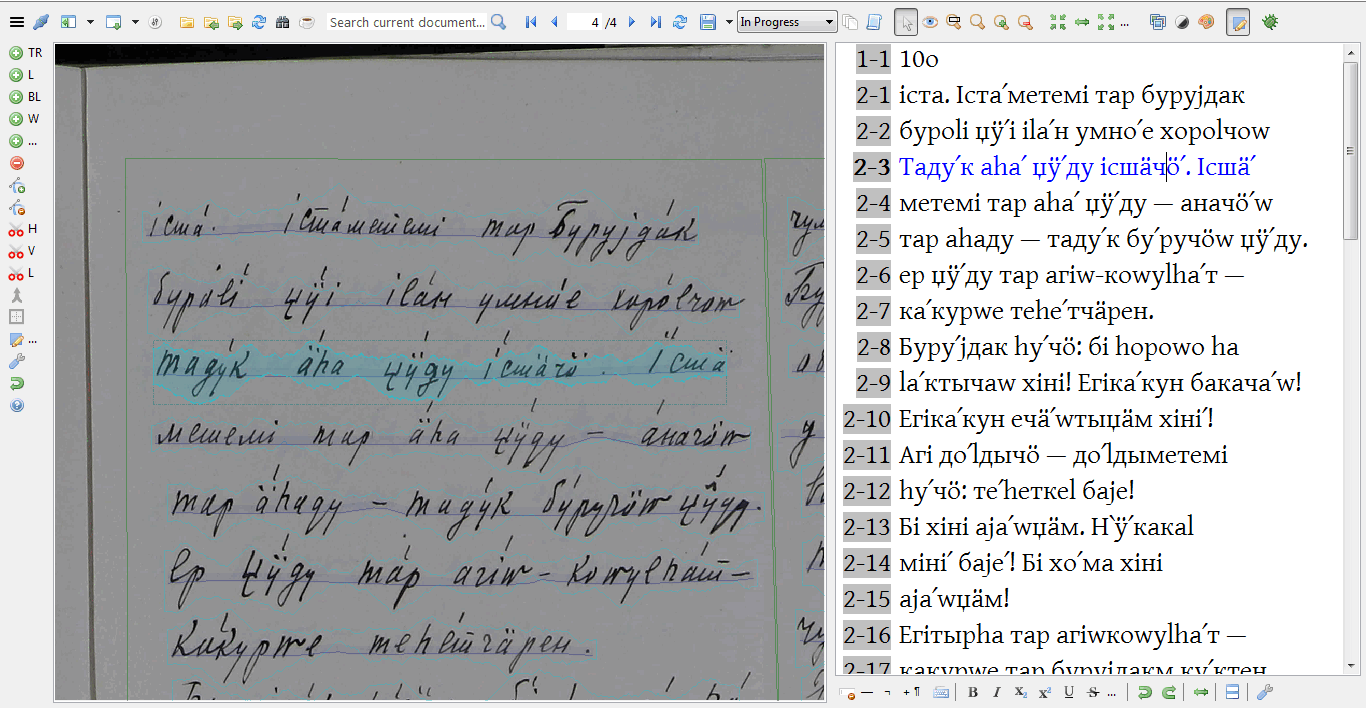
Task: Go to the previous page
Action: point(554,22)
